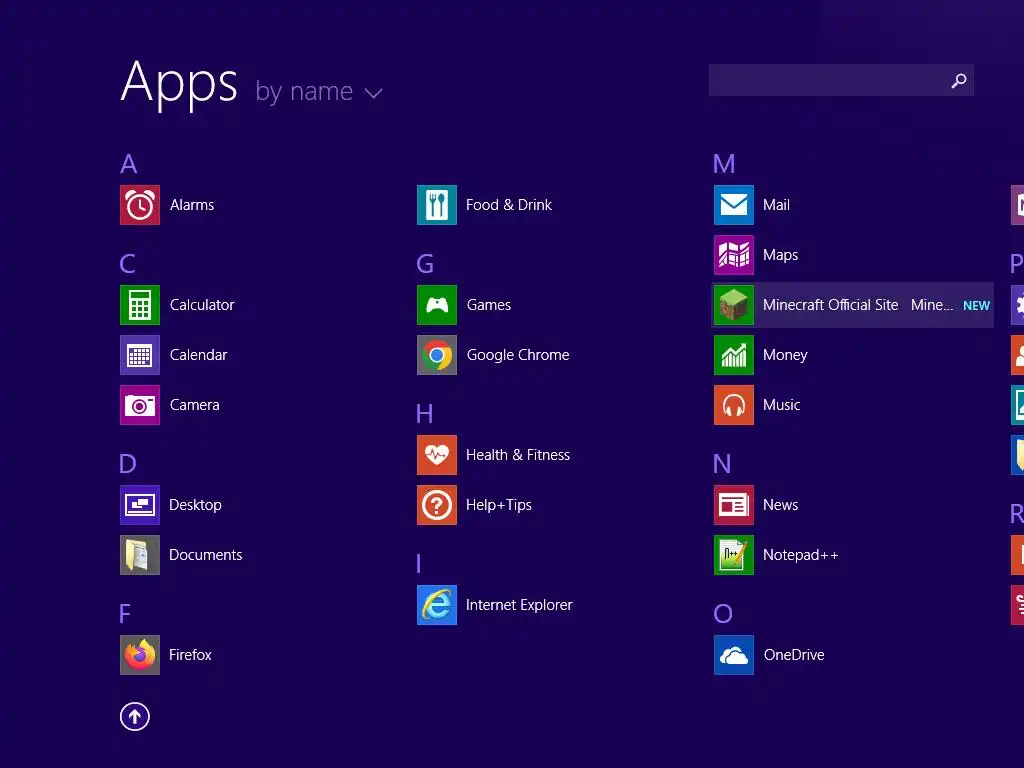Launch Music headphones icon
The width and height of the screenshot is (1024, 768).
click(x=734, y=405)
